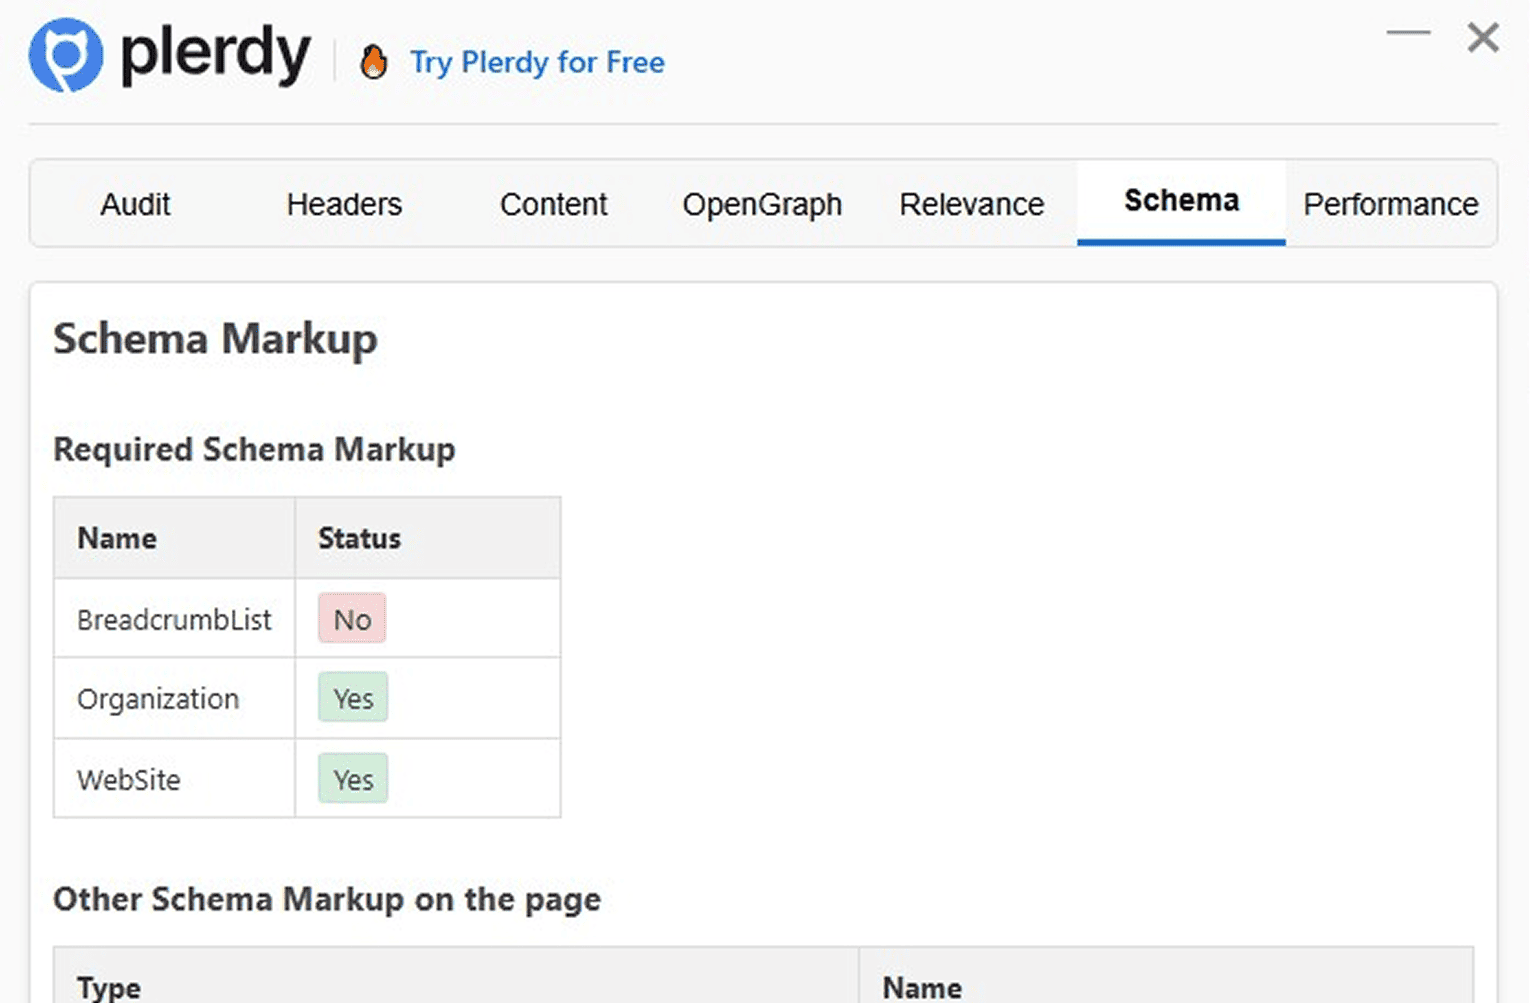Click the flame icon beside Try Plerdy

(x=374, y=62)
